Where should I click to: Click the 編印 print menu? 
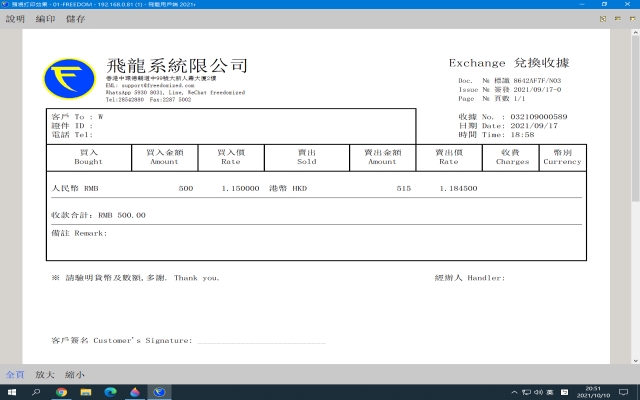(45, 19)
